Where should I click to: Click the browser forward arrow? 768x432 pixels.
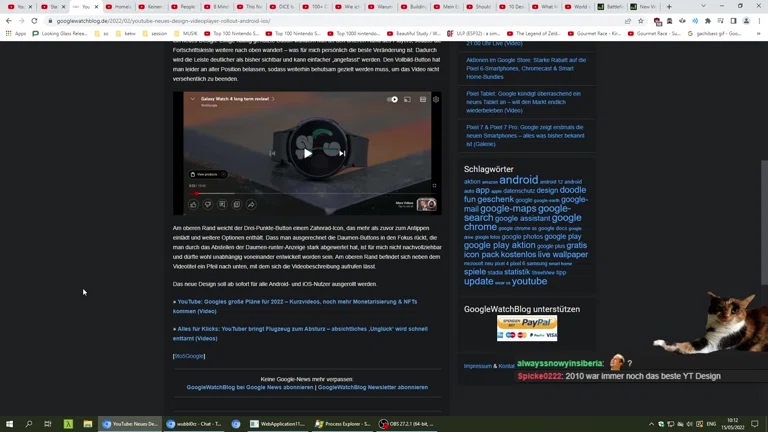tap(22, 21)
